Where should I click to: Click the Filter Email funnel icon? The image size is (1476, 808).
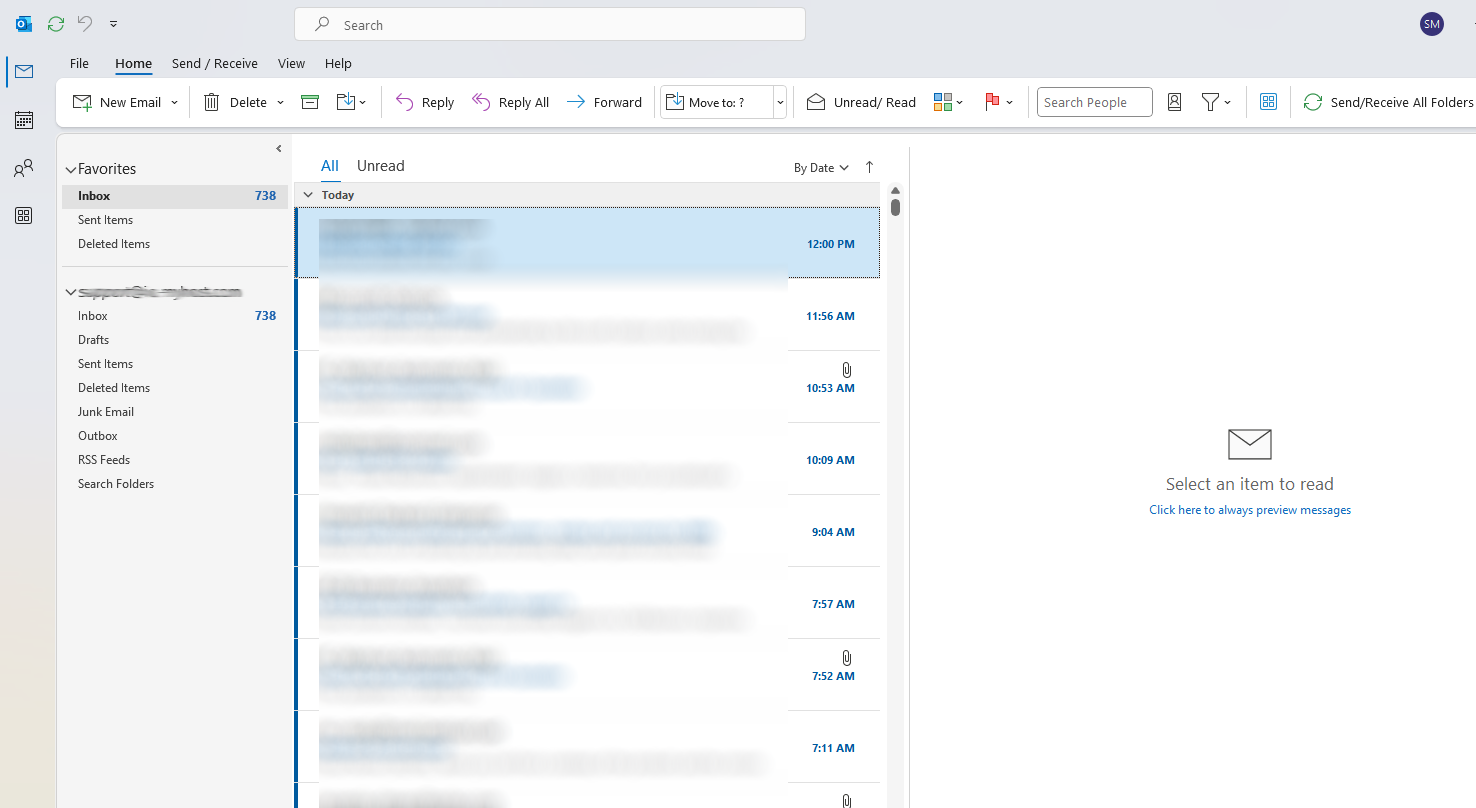point(1211,102)
